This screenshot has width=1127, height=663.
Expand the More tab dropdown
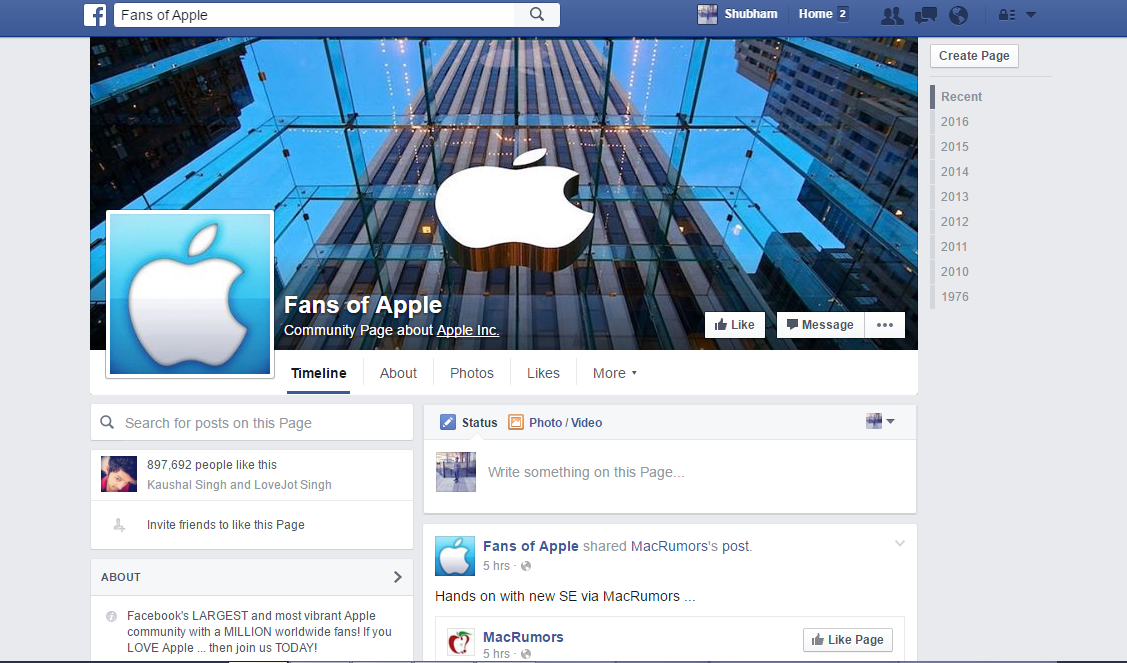(x=615, y=373)
